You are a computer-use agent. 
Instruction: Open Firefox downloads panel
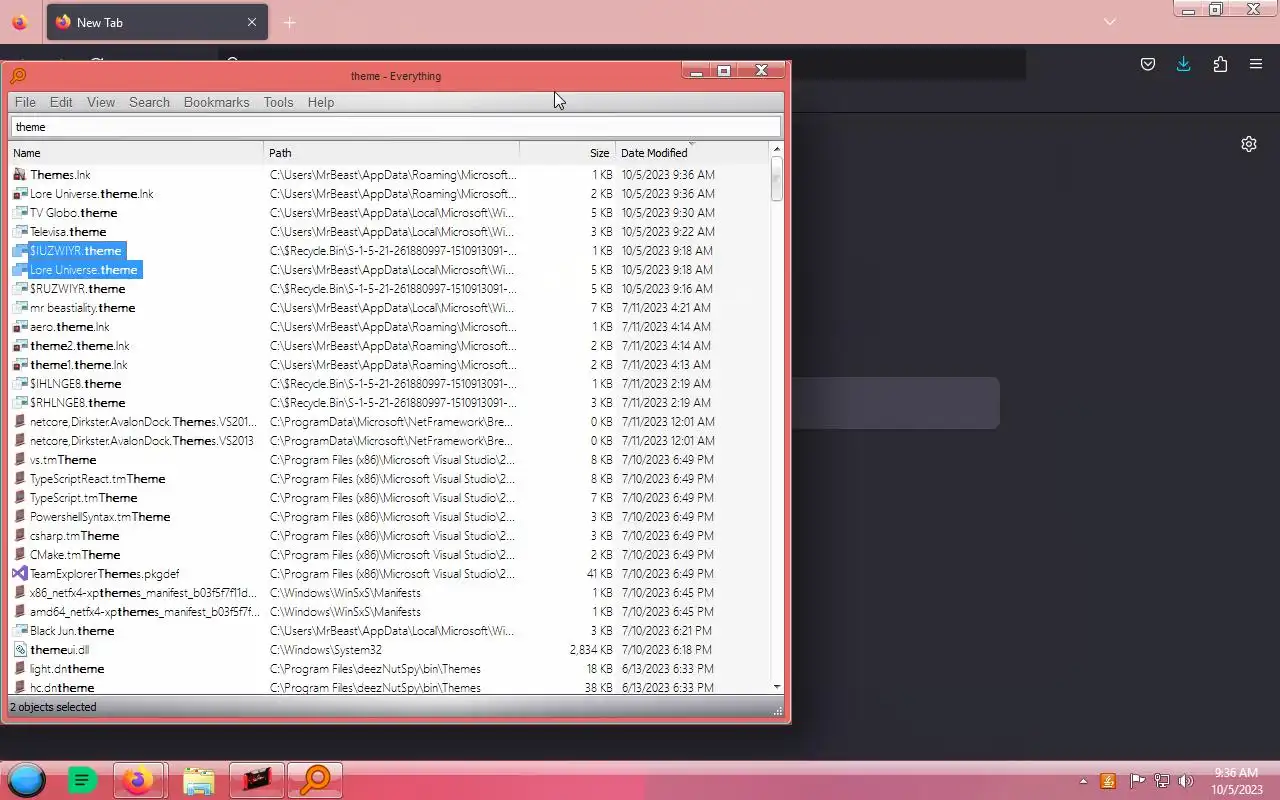1183,64
